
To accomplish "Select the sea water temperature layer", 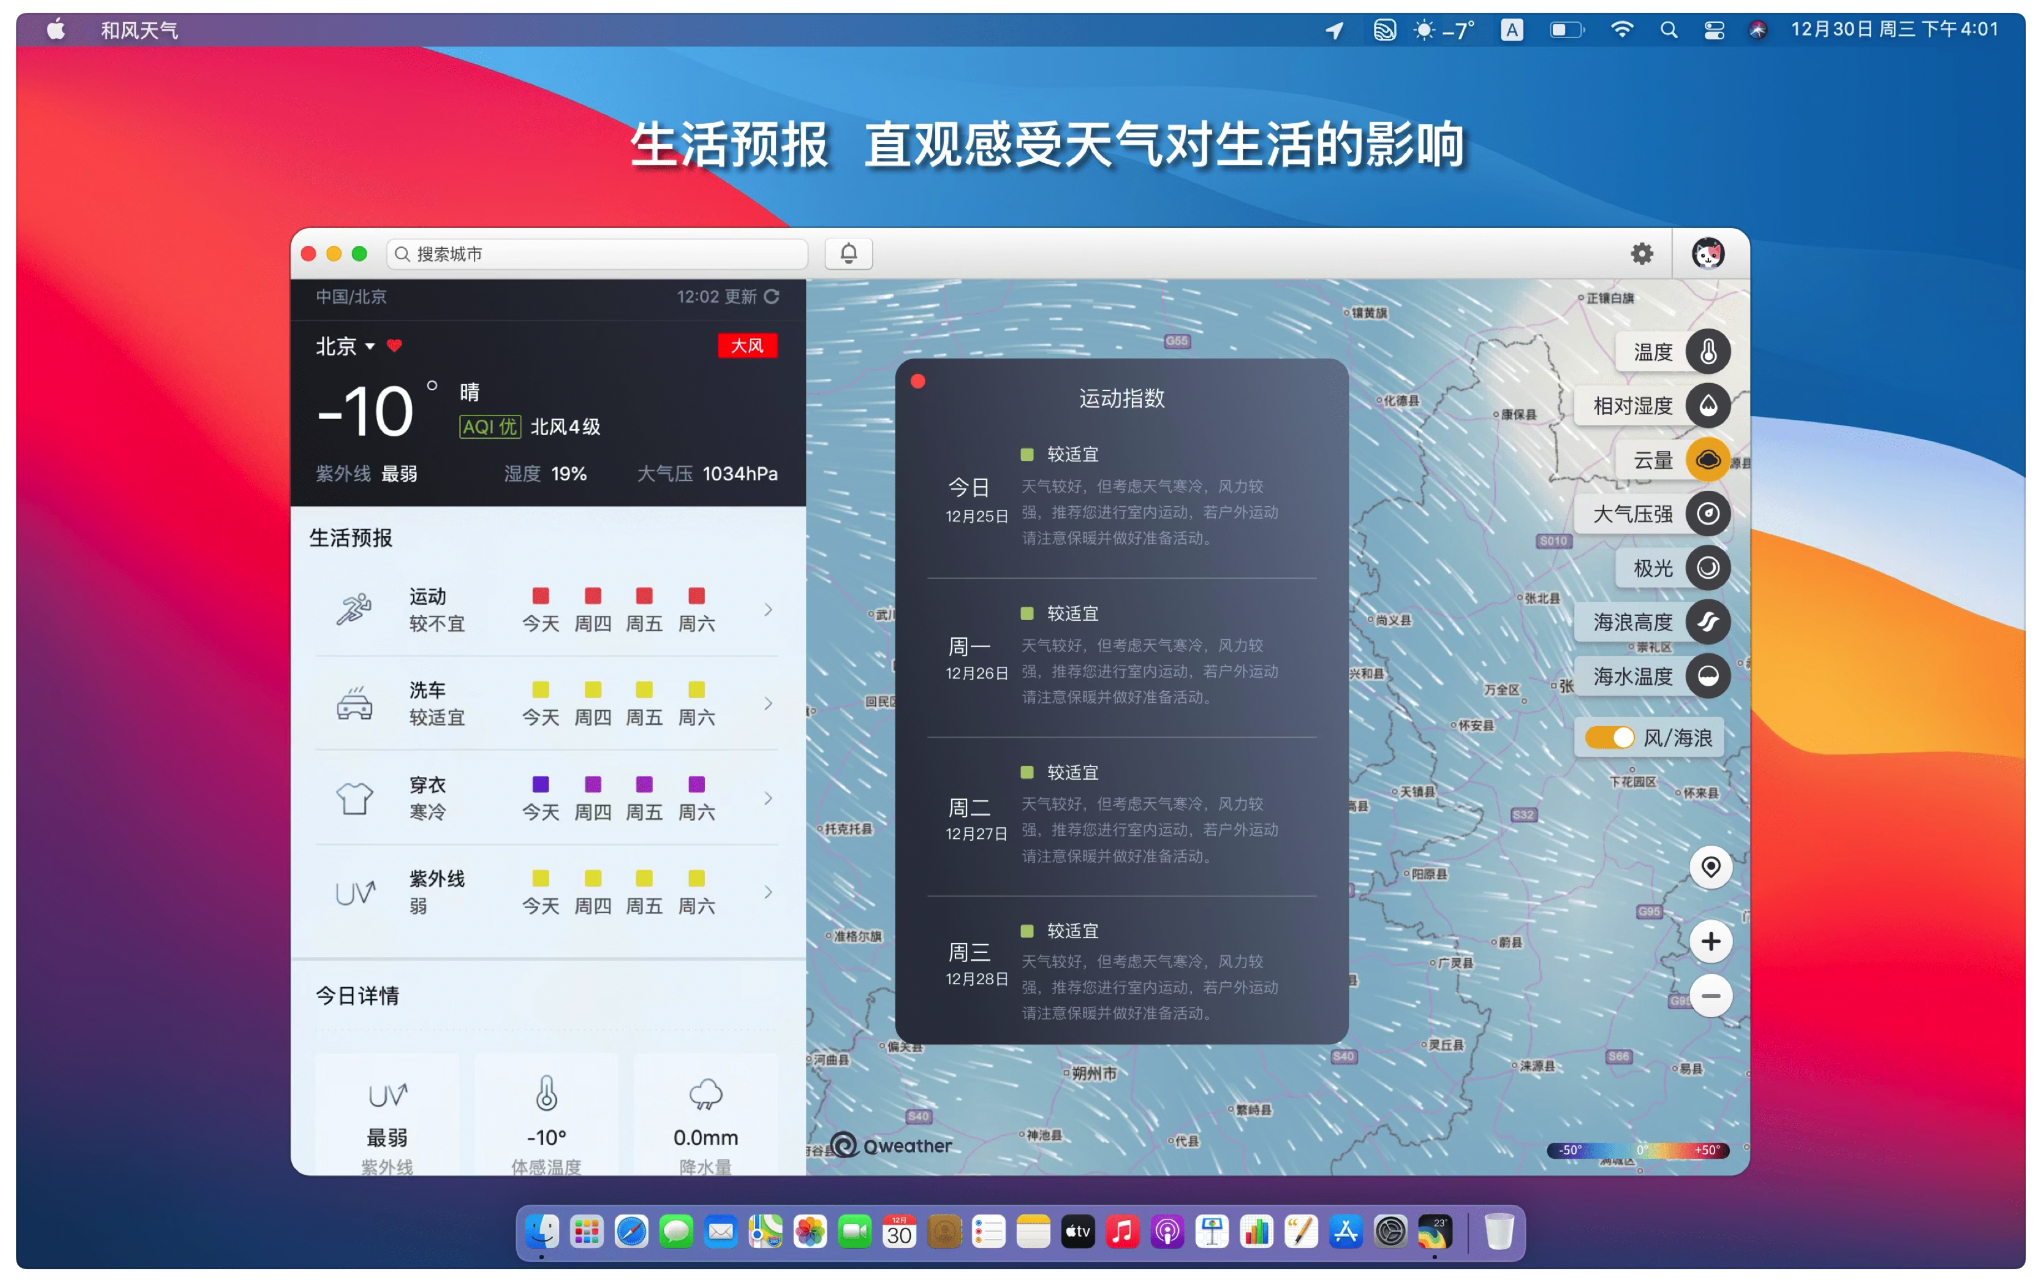I will tap(1708, 676).
